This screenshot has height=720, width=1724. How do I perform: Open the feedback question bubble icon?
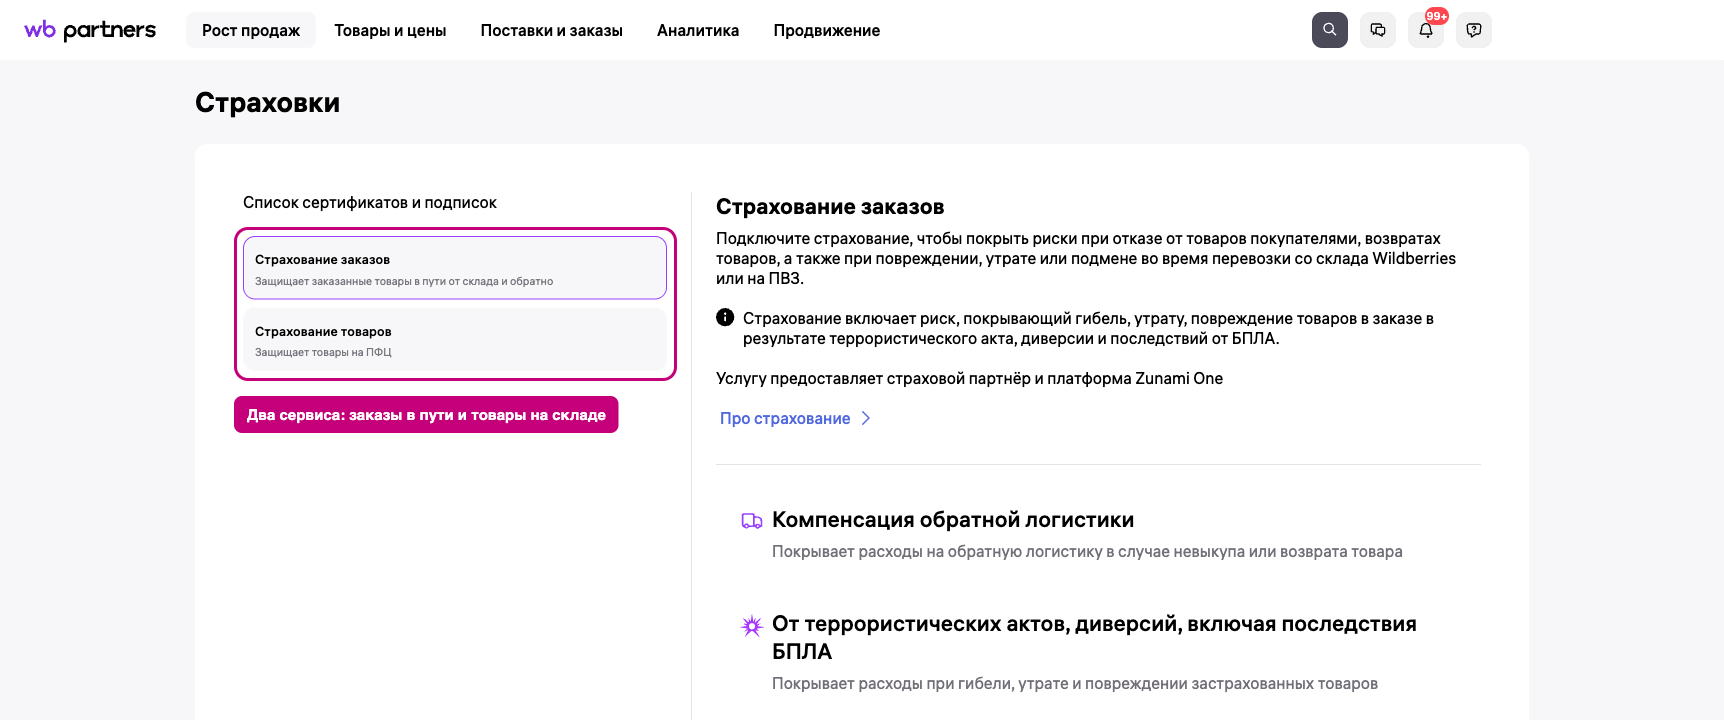tap(1474, 30)
